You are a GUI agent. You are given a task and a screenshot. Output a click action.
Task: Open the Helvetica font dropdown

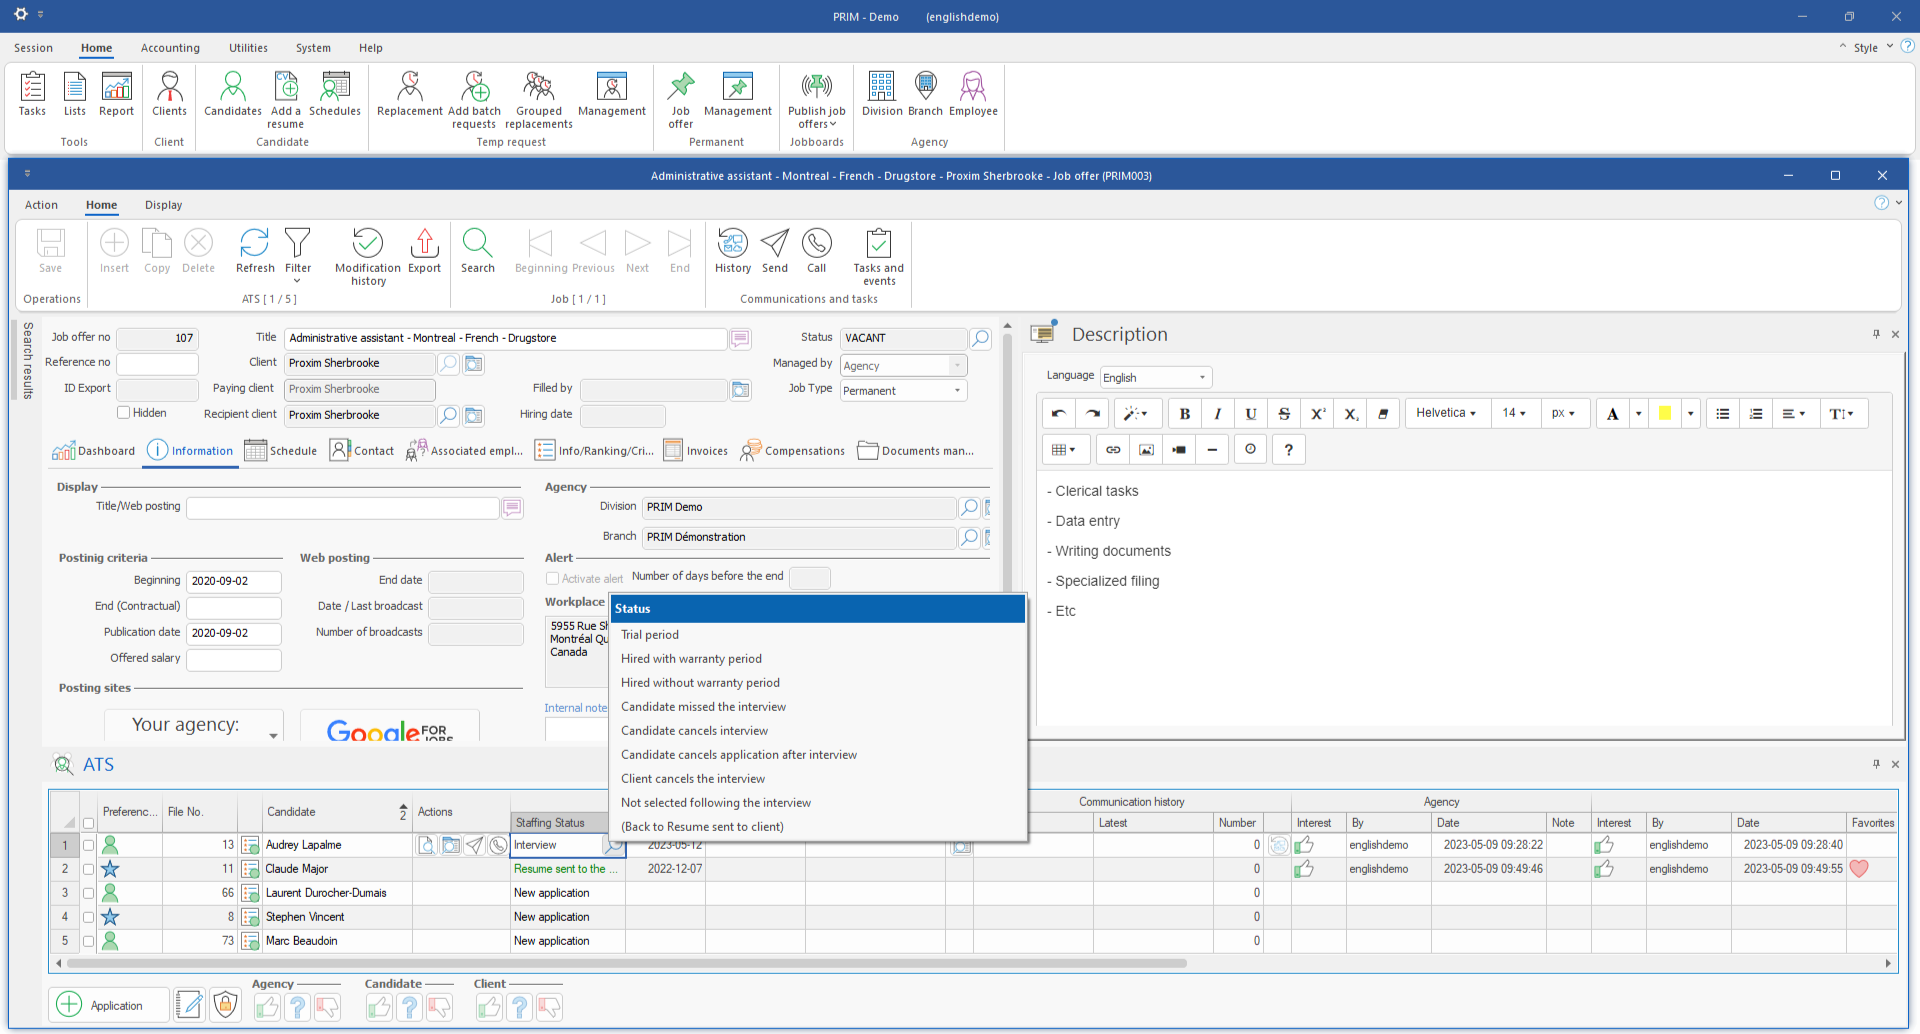1446,413
